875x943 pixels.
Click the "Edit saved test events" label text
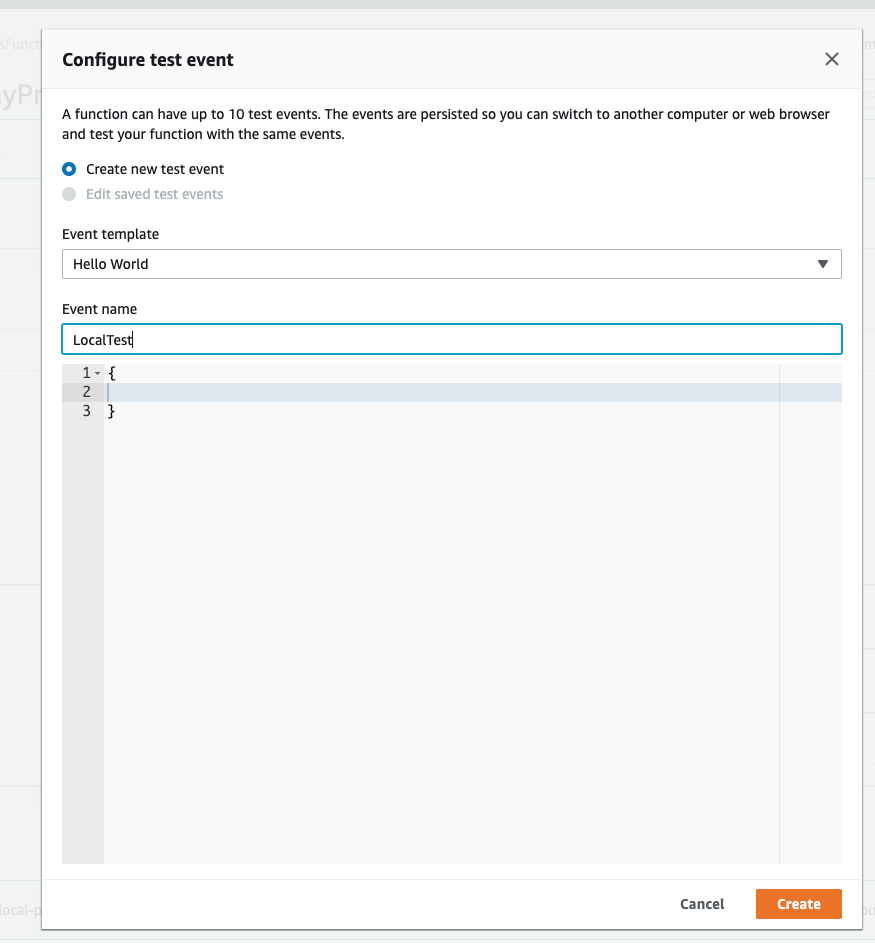[154, 194]
